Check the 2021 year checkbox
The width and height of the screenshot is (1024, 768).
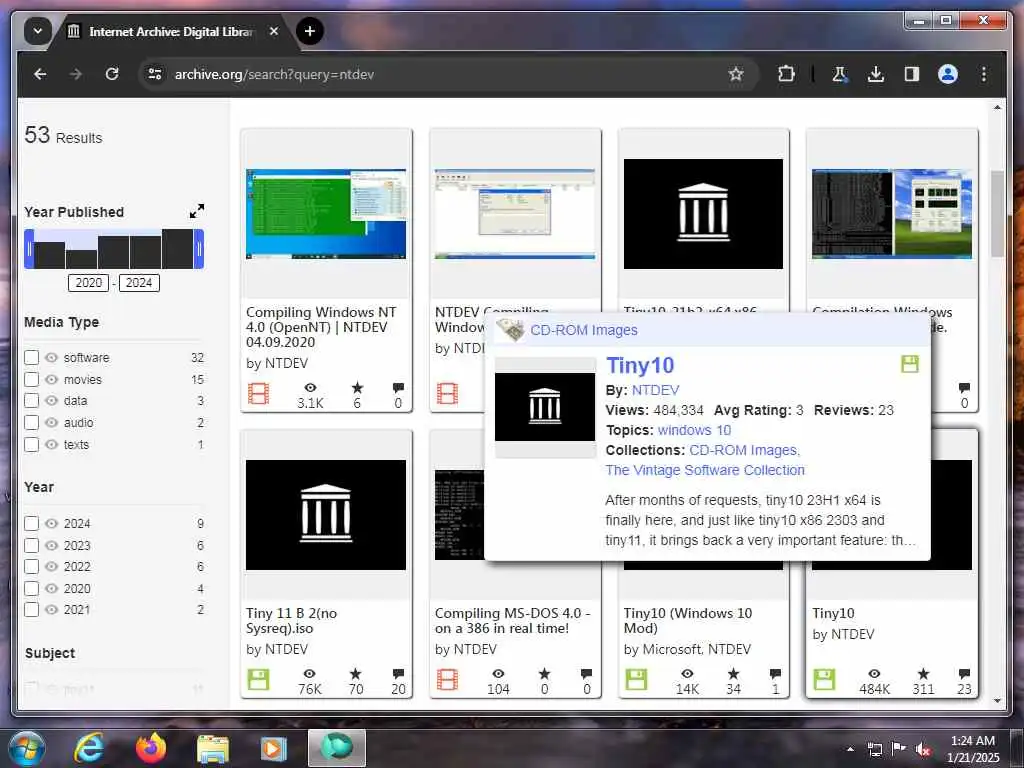point(31,609)
